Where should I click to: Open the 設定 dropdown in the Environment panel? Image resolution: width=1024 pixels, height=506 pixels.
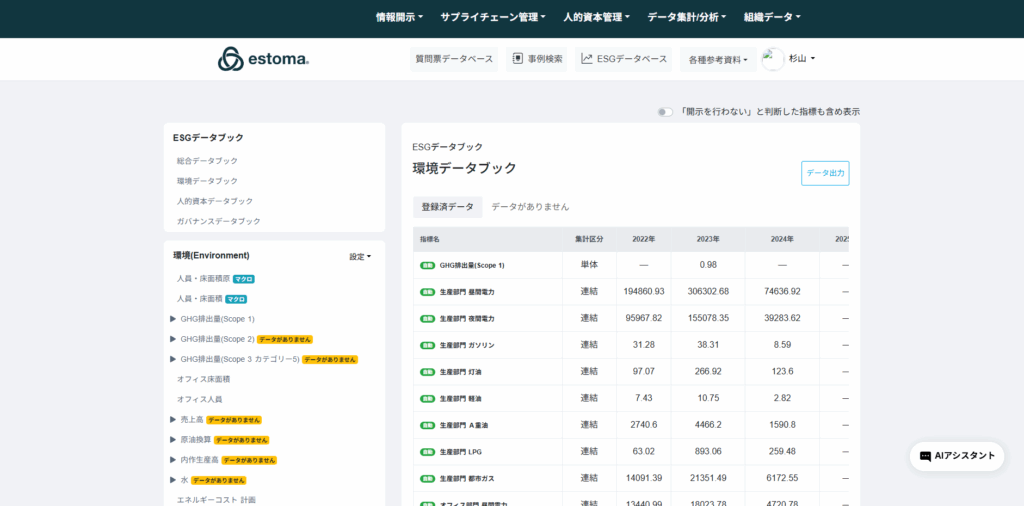(360, 257)
